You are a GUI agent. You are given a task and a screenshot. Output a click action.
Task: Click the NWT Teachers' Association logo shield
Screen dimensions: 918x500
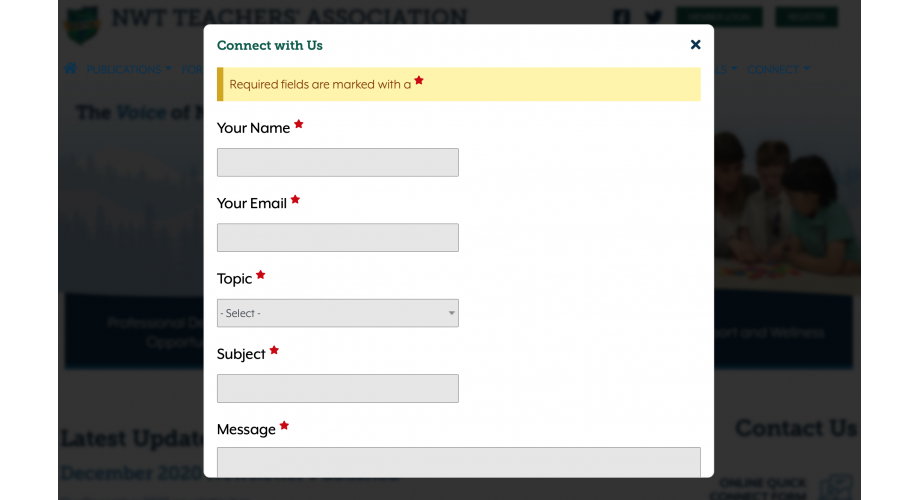pos(82,25)
